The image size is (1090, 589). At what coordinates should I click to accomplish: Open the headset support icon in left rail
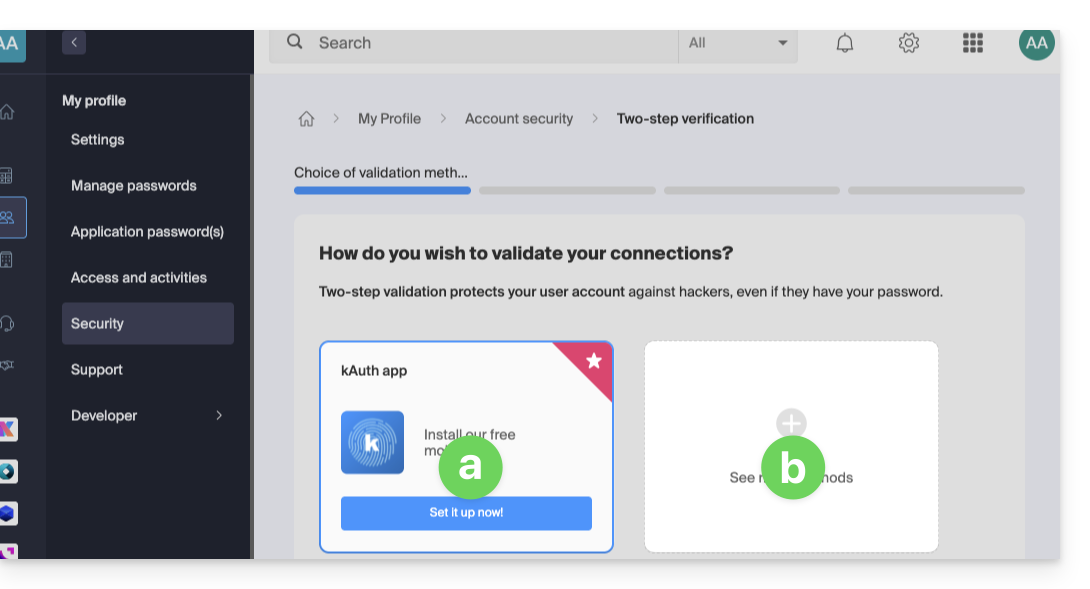[x=8, y=323]
